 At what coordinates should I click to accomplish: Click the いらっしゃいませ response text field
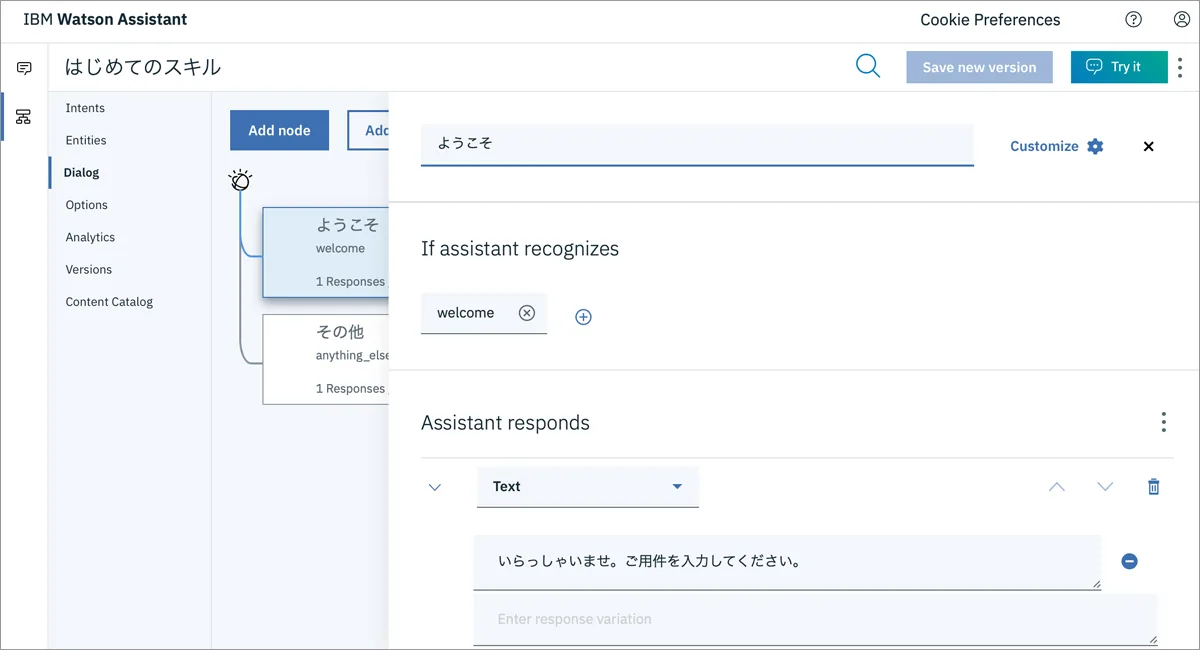point(787,562)
